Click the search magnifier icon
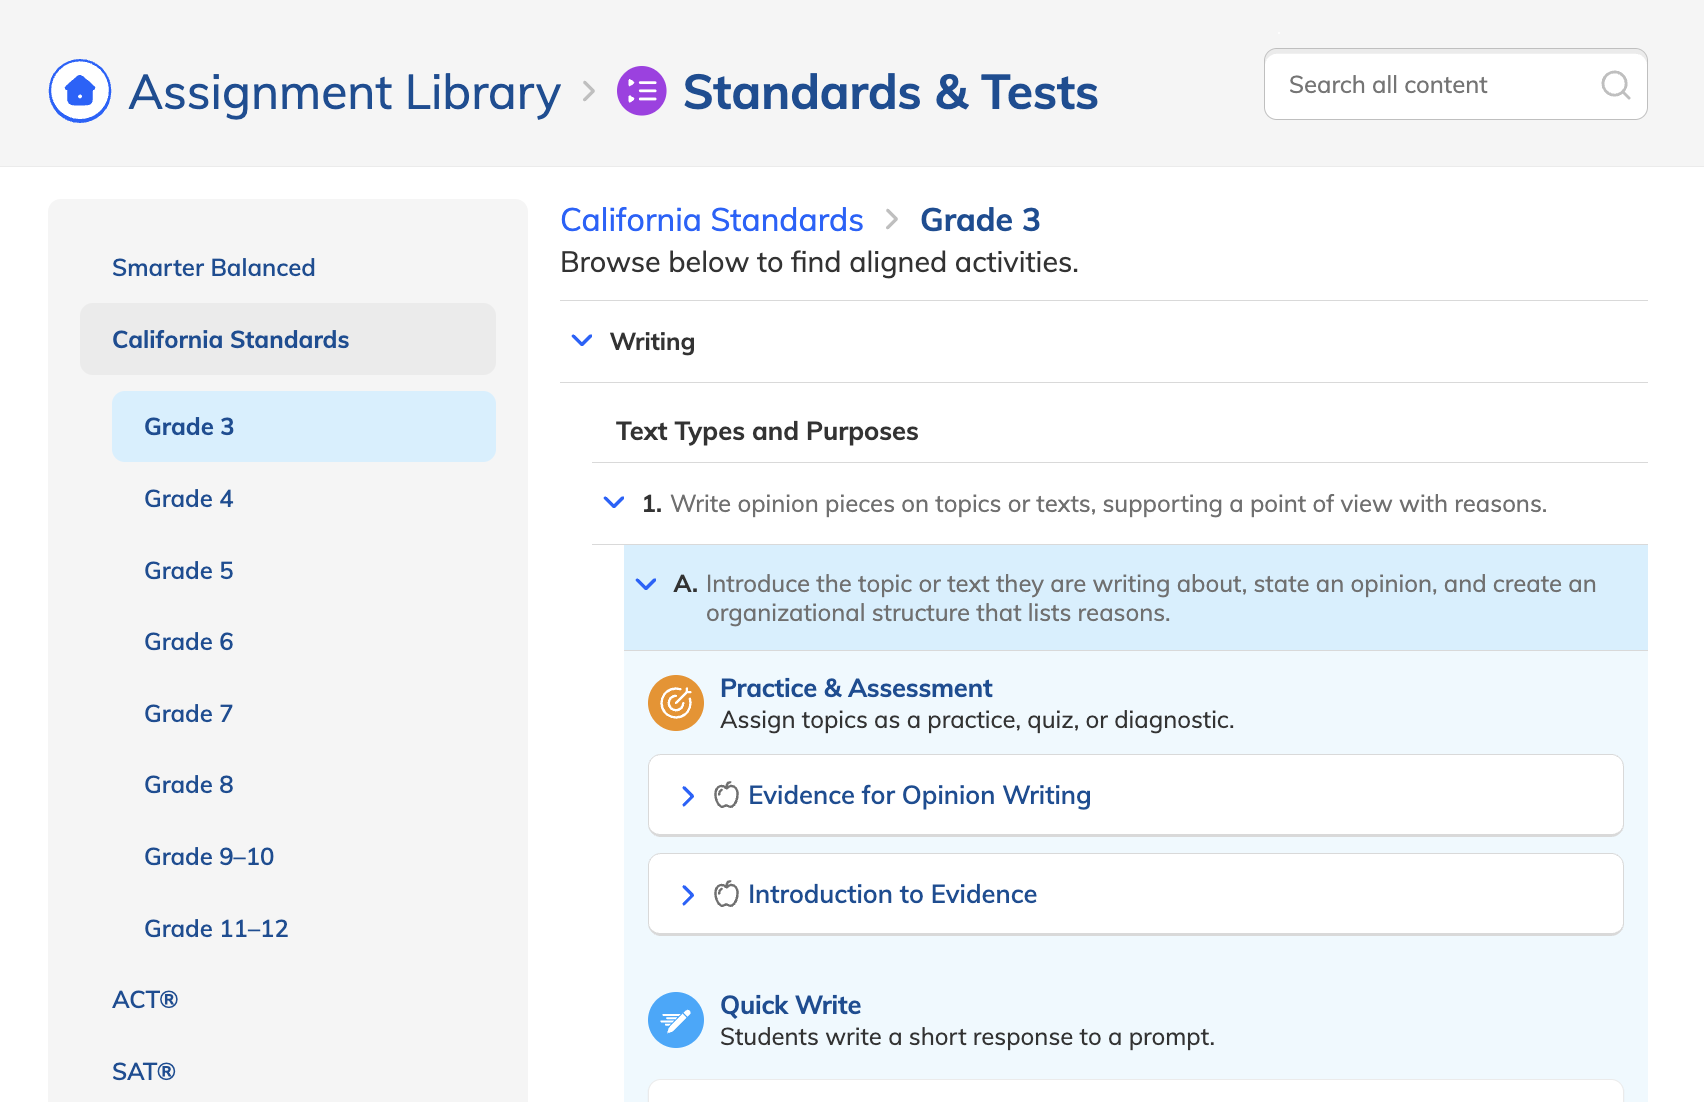This screenshot has width=1704, height=1102. (x=1615, y=85)
